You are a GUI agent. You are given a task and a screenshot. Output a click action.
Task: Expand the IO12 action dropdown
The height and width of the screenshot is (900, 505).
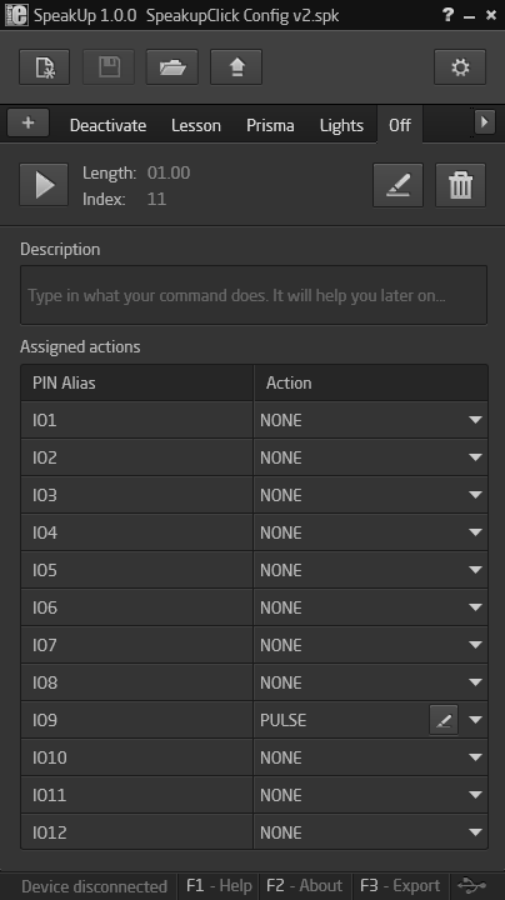click(475, 832)
